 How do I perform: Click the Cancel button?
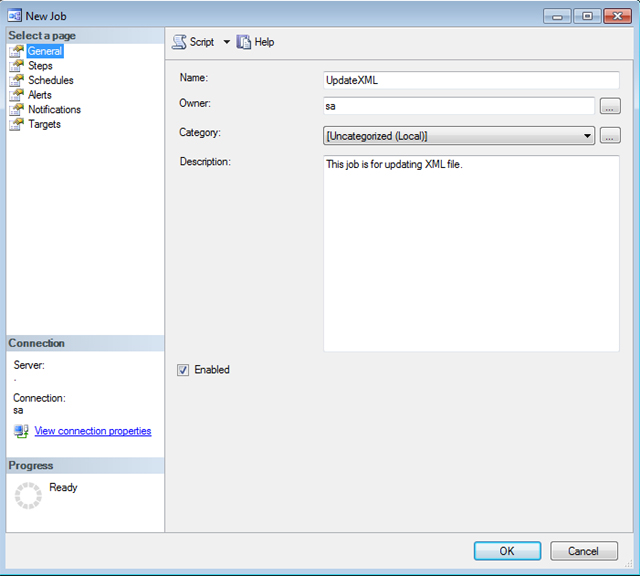tap(584, 551)
